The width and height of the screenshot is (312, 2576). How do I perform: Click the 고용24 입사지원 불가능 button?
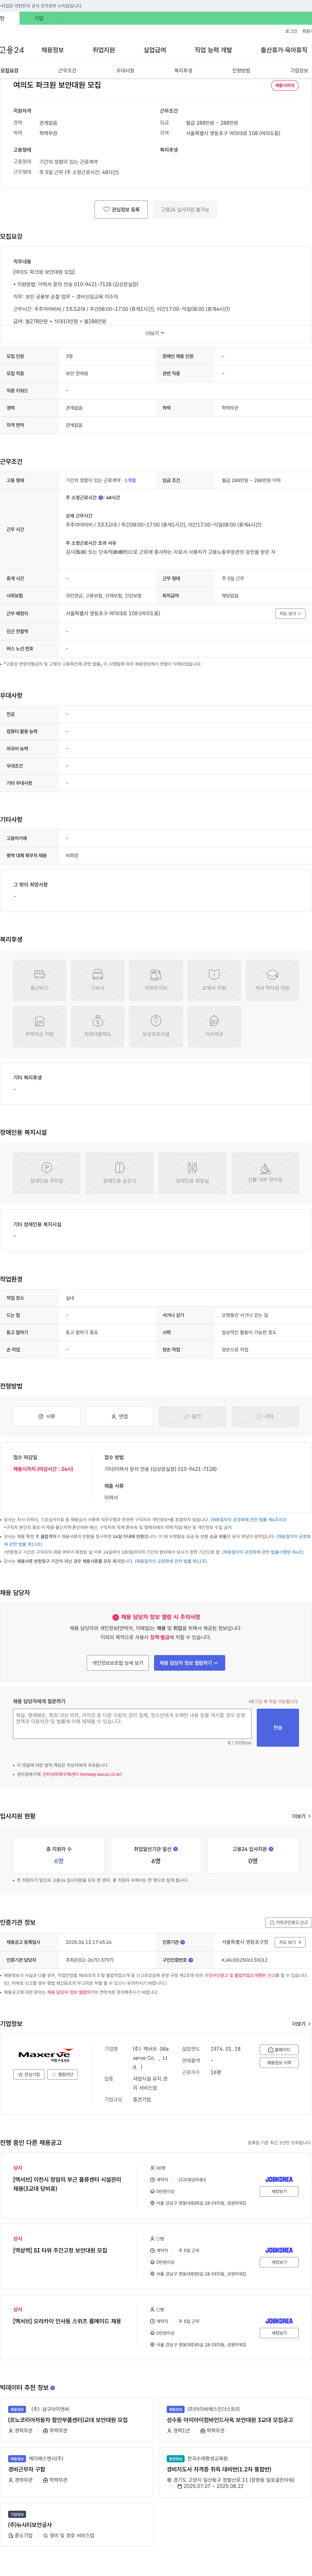pyautogui.click(x=185, y=210)
